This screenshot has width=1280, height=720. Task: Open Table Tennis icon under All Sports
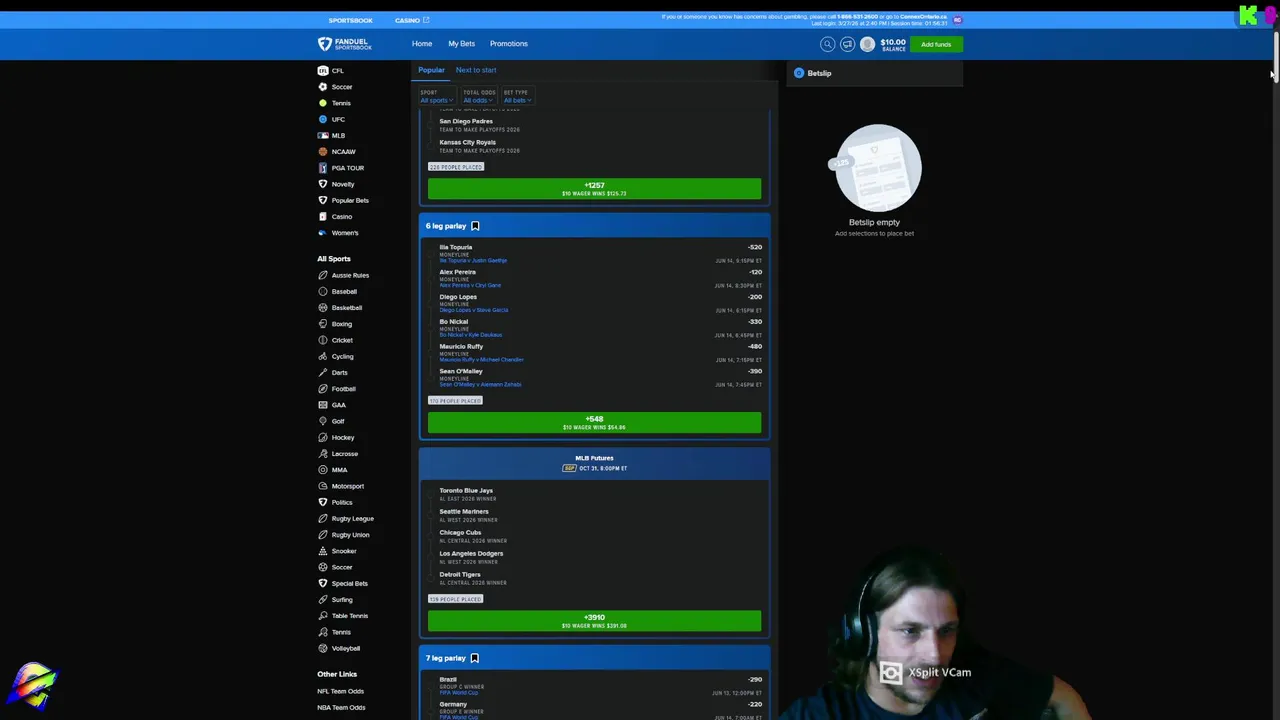(x=322, y=616)
